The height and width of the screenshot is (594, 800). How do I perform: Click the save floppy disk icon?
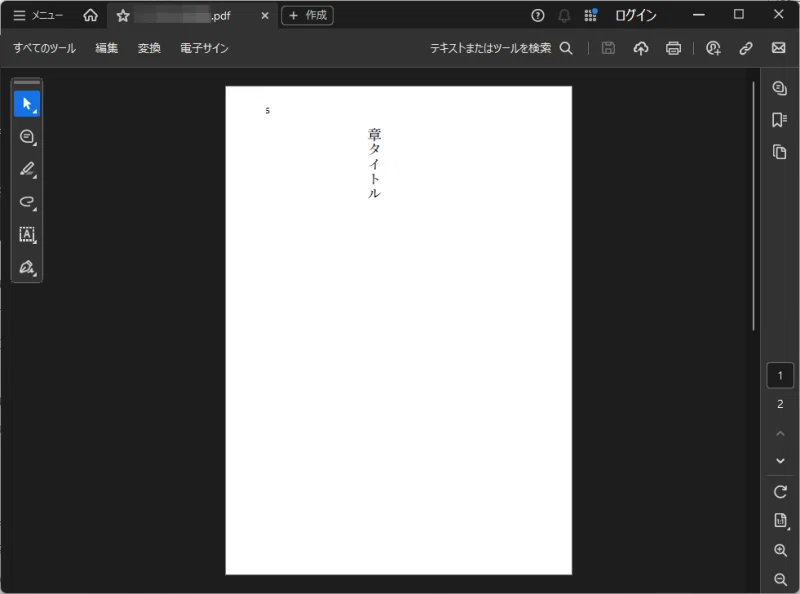pyautogui.click(x=608, y=48)
